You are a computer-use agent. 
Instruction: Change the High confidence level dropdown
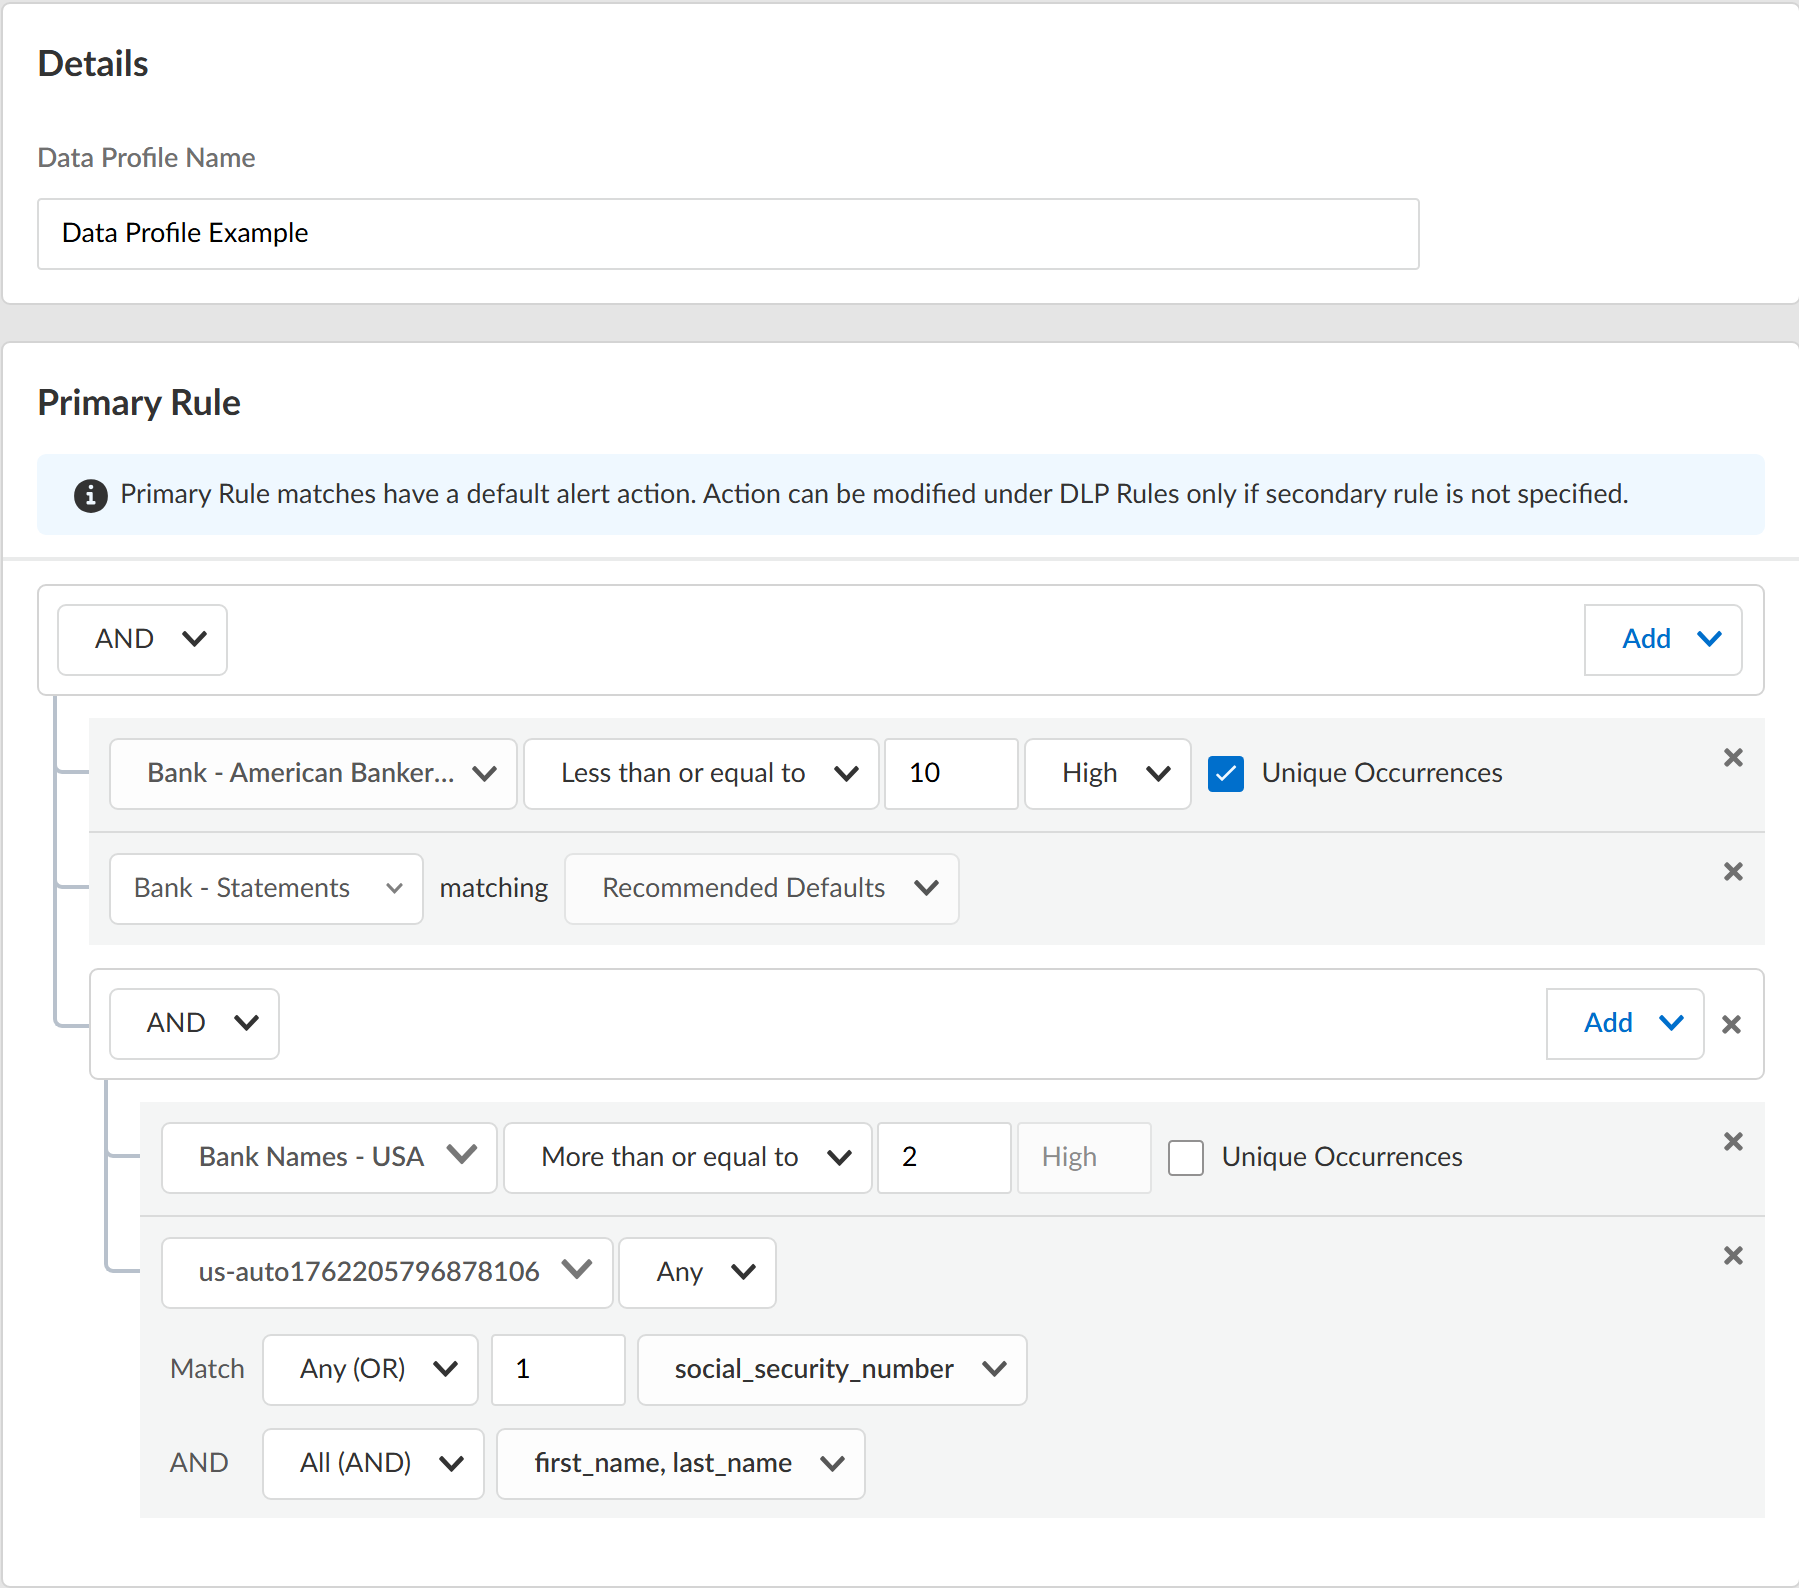[1107, 774]
